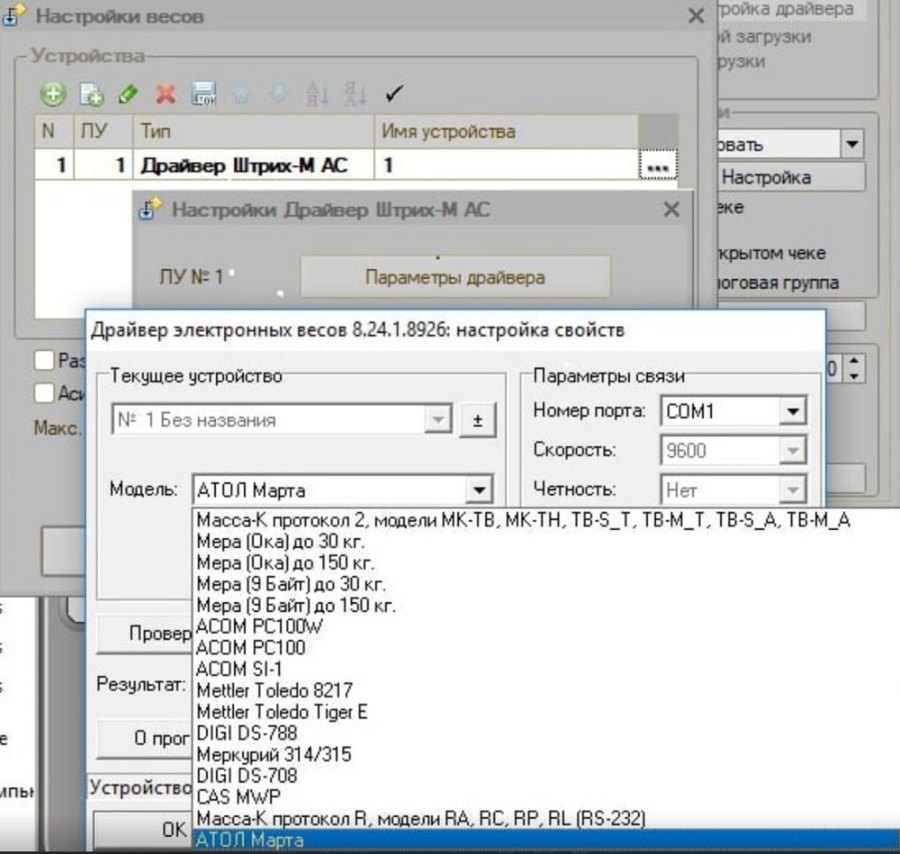
Task: Click the "±" button beside current device
Action: (478, 421)
